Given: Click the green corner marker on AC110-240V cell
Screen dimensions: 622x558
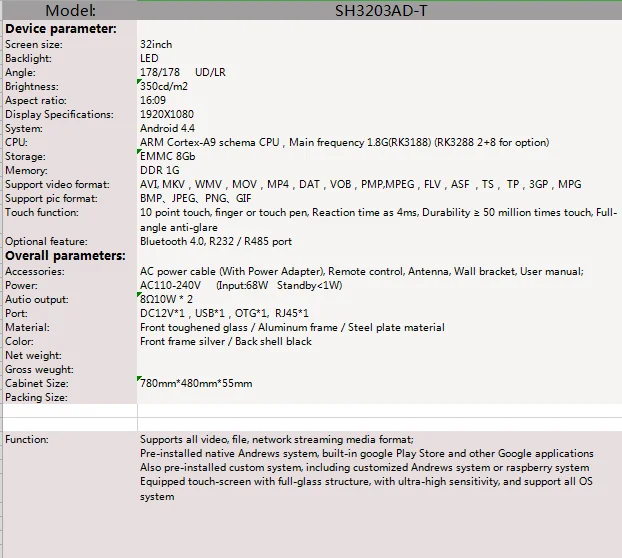Looking at the screenshot, I should [140, 279].
